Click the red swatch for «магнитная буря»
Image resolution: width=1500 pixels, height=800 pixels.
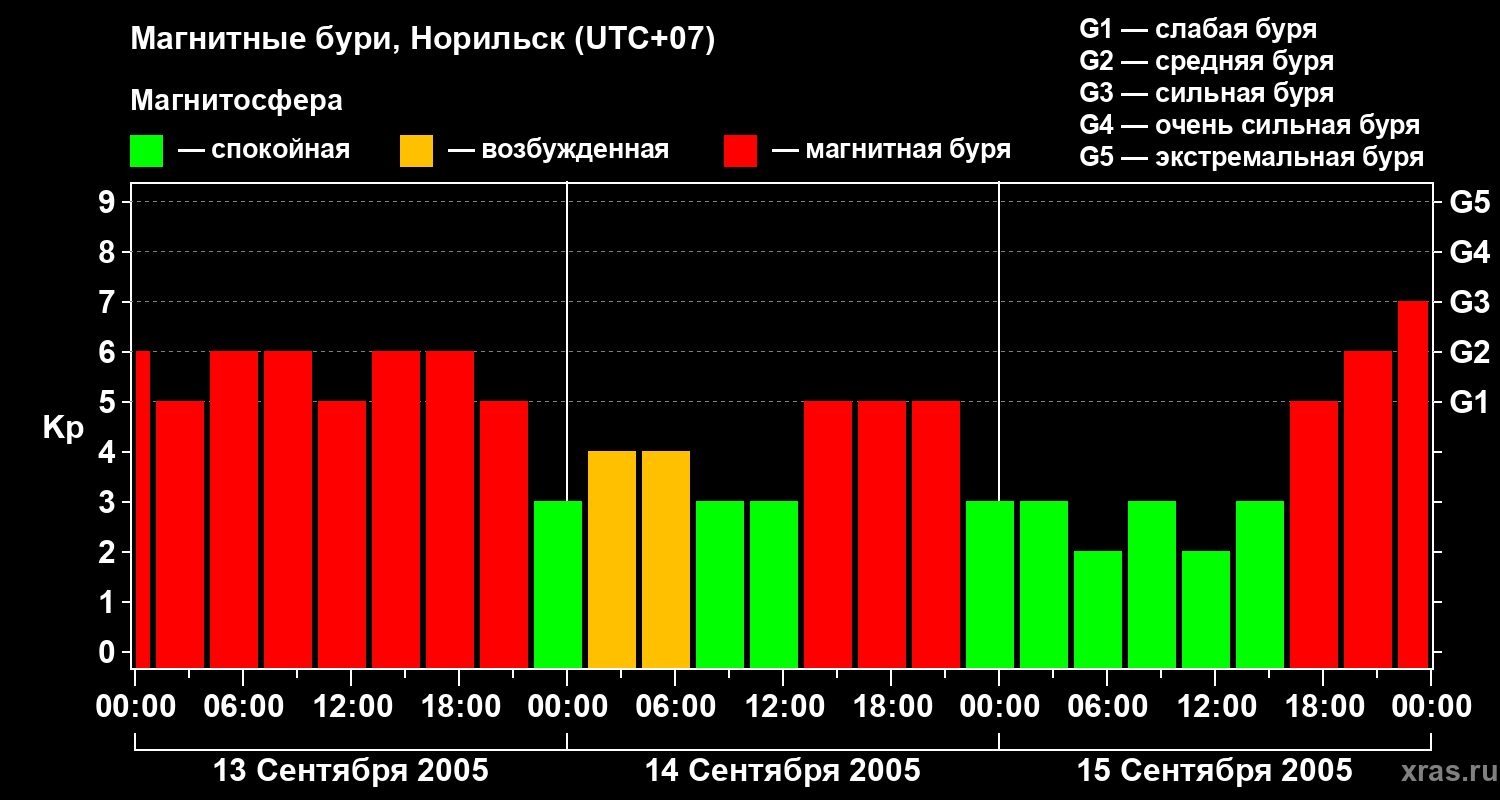740,151
